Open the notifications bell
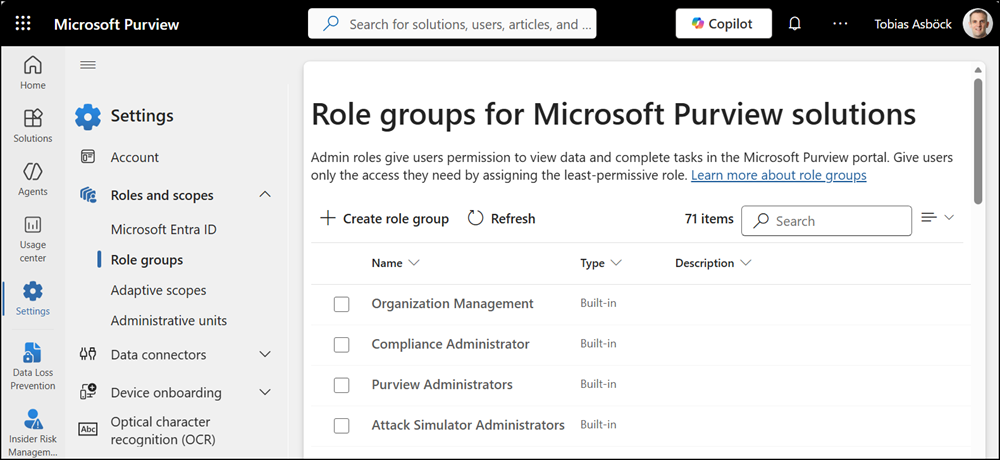 pos(795,24)
